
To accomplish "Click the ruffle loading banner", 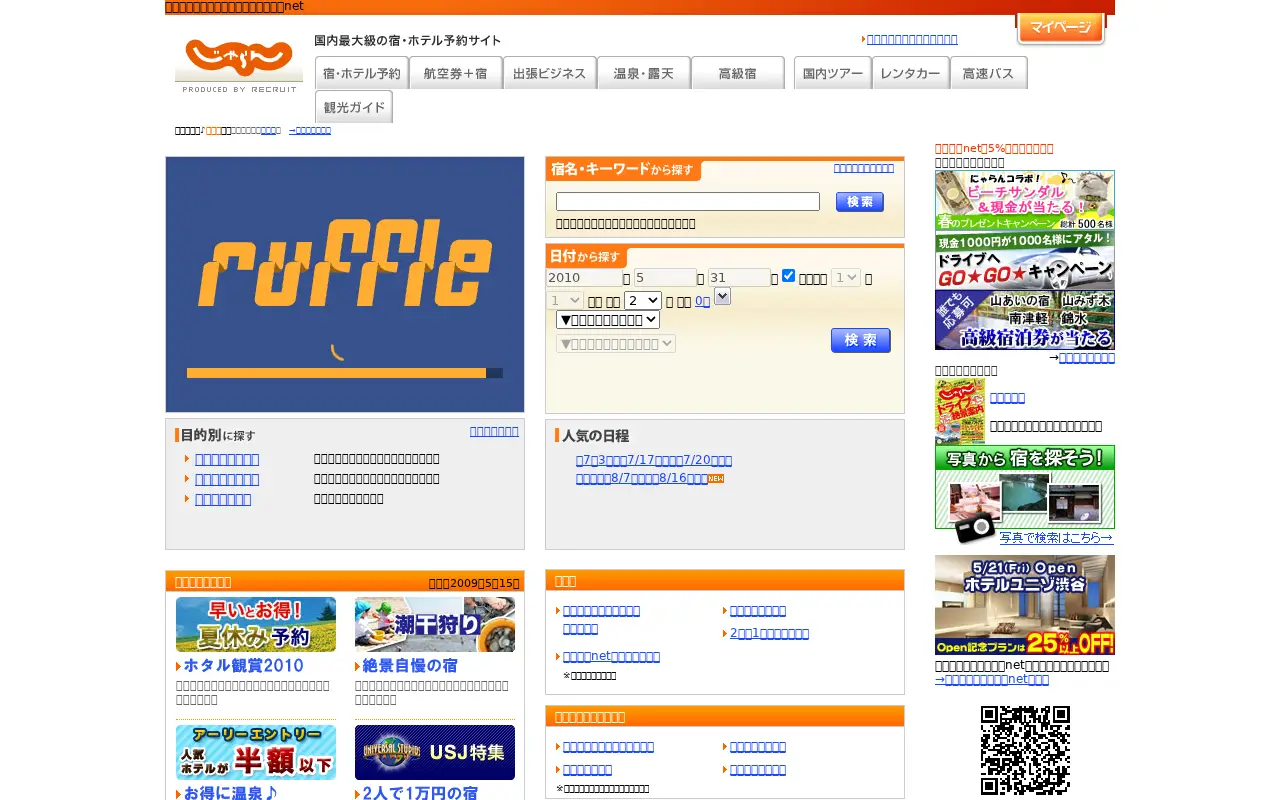I will click(345, 284).
